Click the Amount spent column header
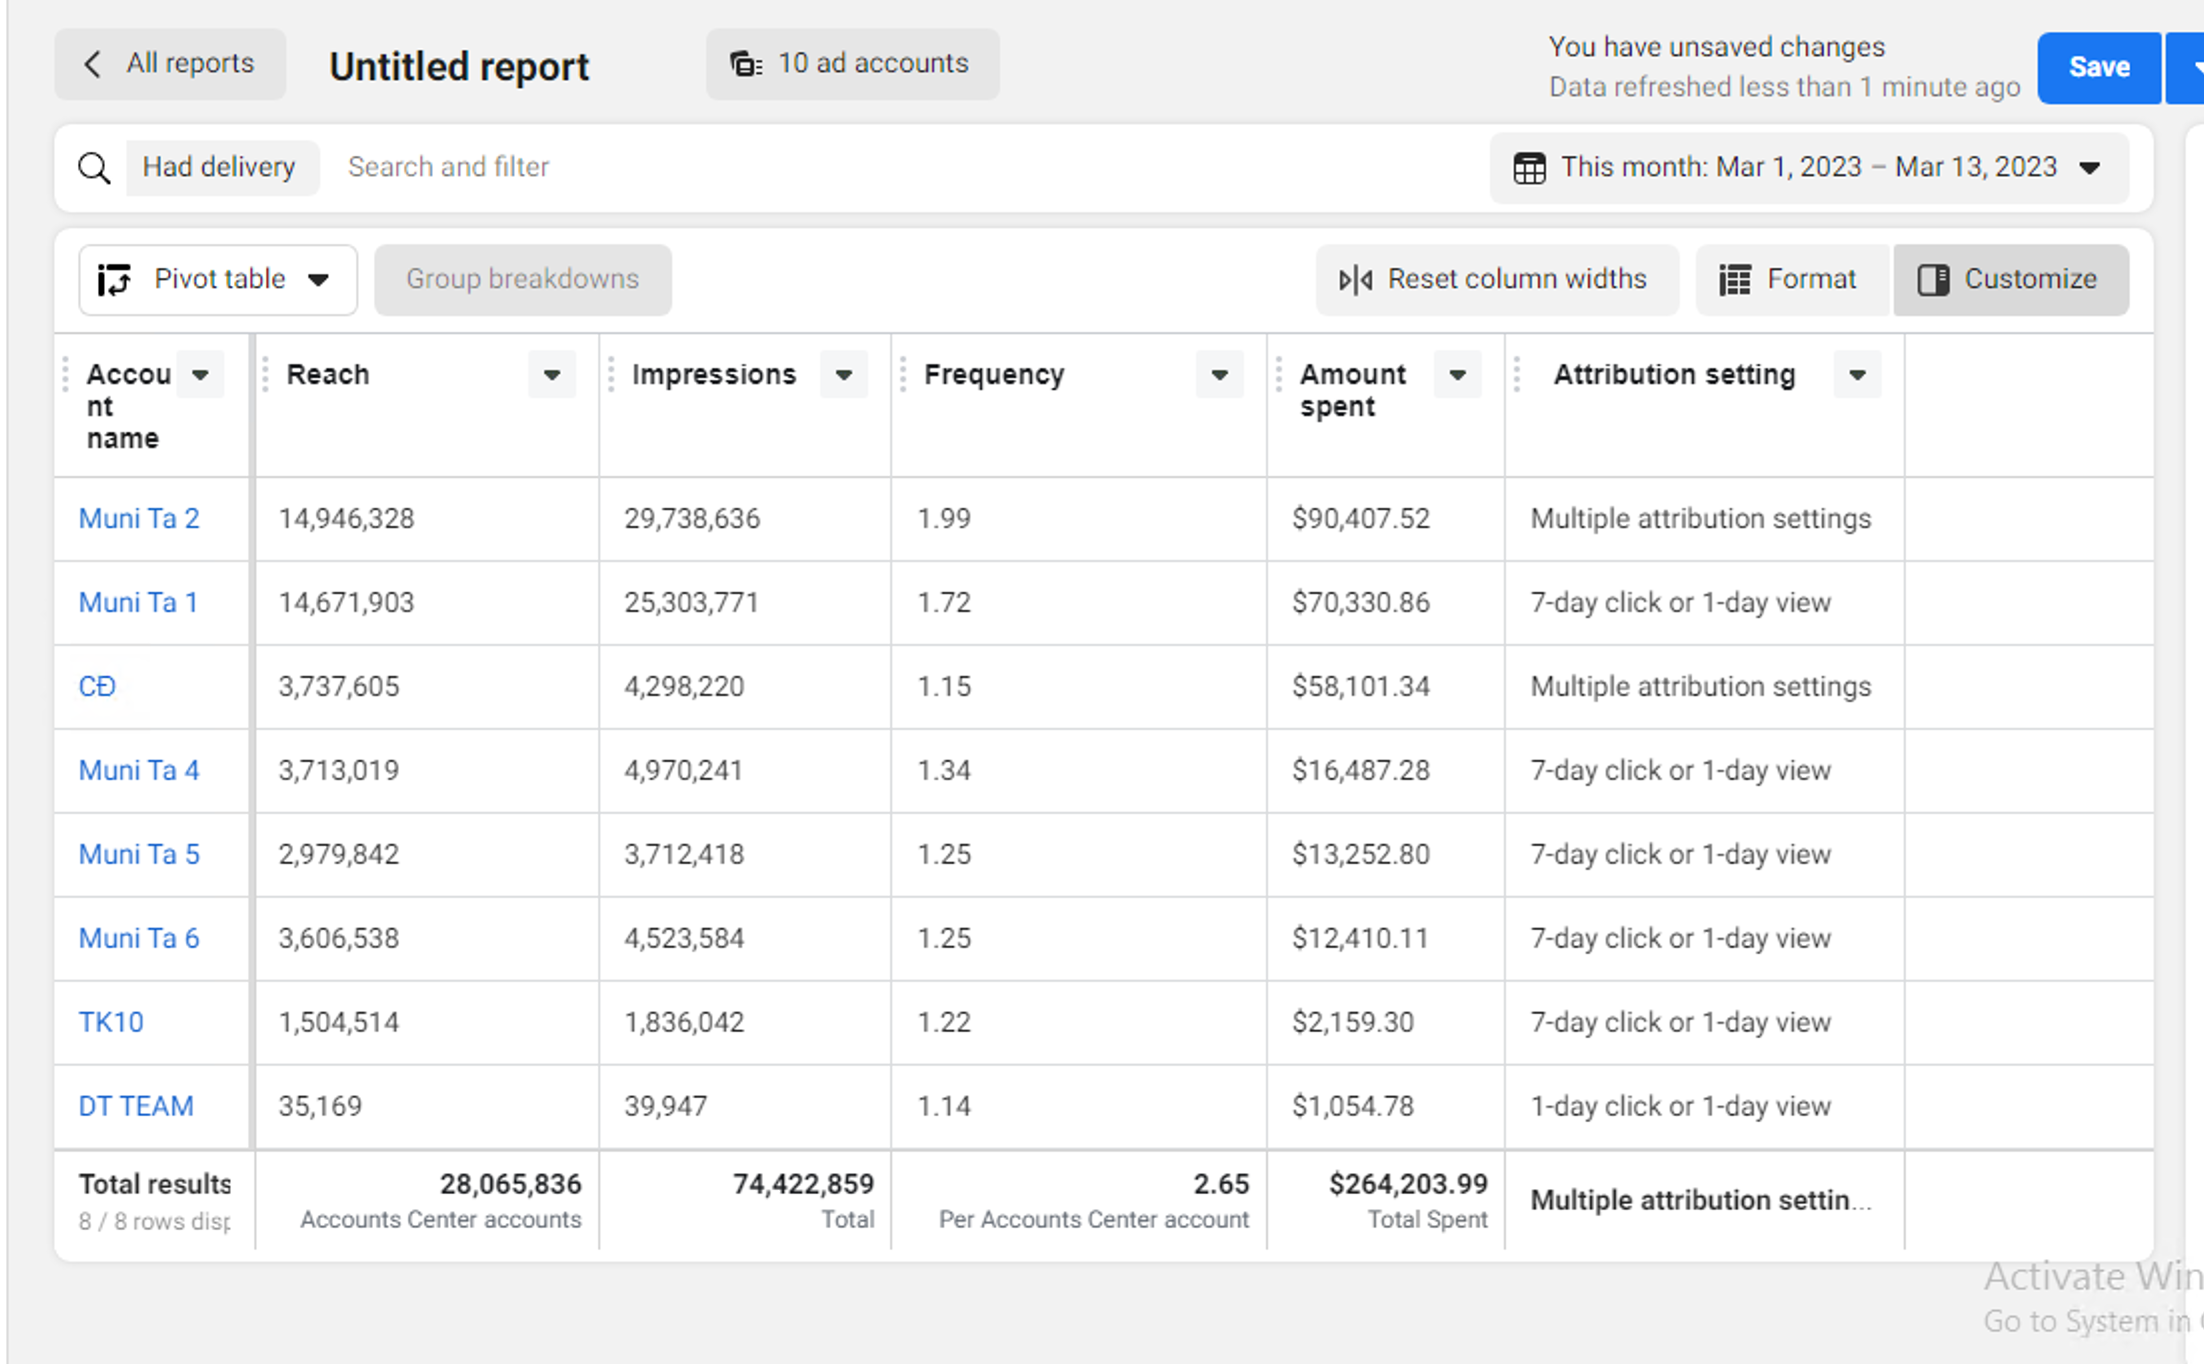 point(1352,391)
